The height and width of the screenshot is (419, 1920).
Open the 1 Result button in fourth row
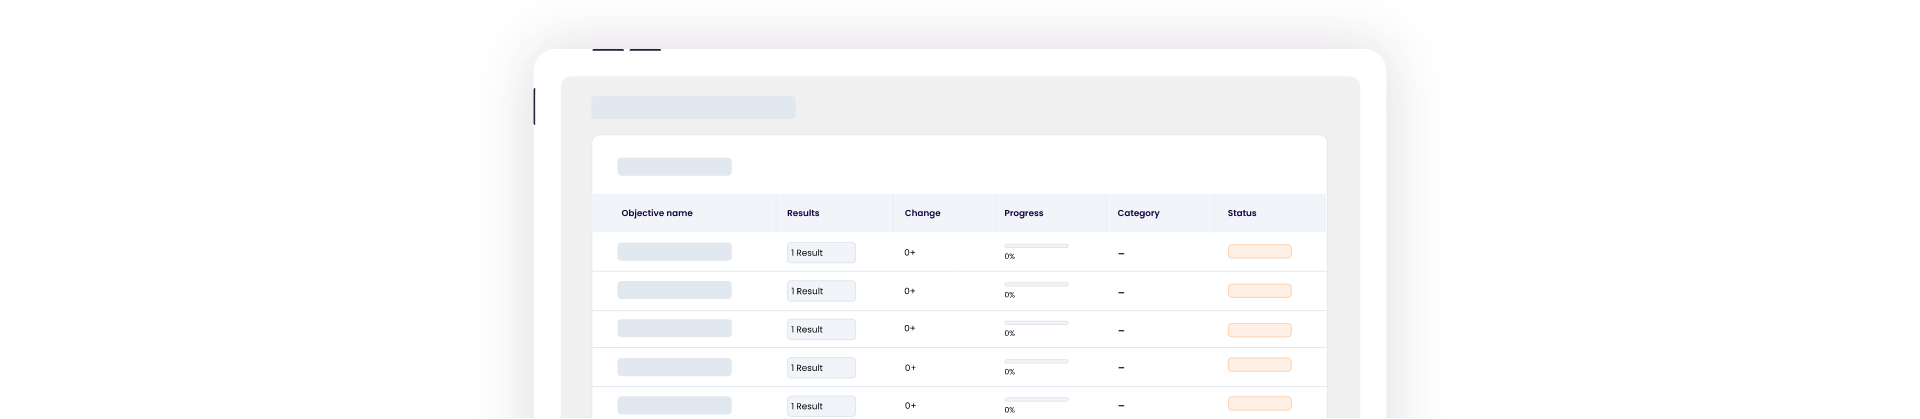click(821, 368)
